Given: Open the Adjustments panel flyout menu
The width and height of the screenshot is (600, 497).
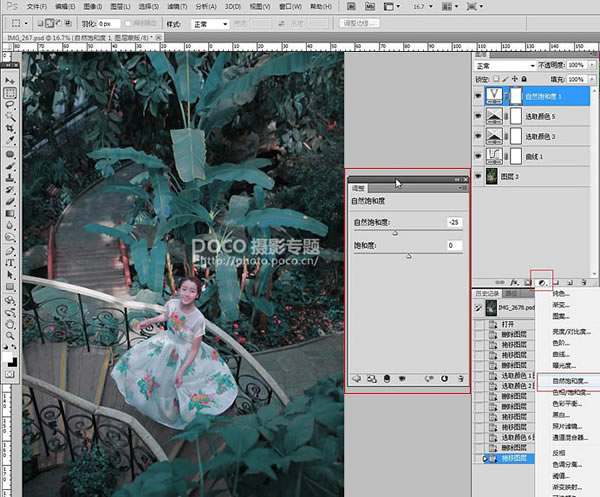Looking at the screenshot, I should tap(462, 188).
